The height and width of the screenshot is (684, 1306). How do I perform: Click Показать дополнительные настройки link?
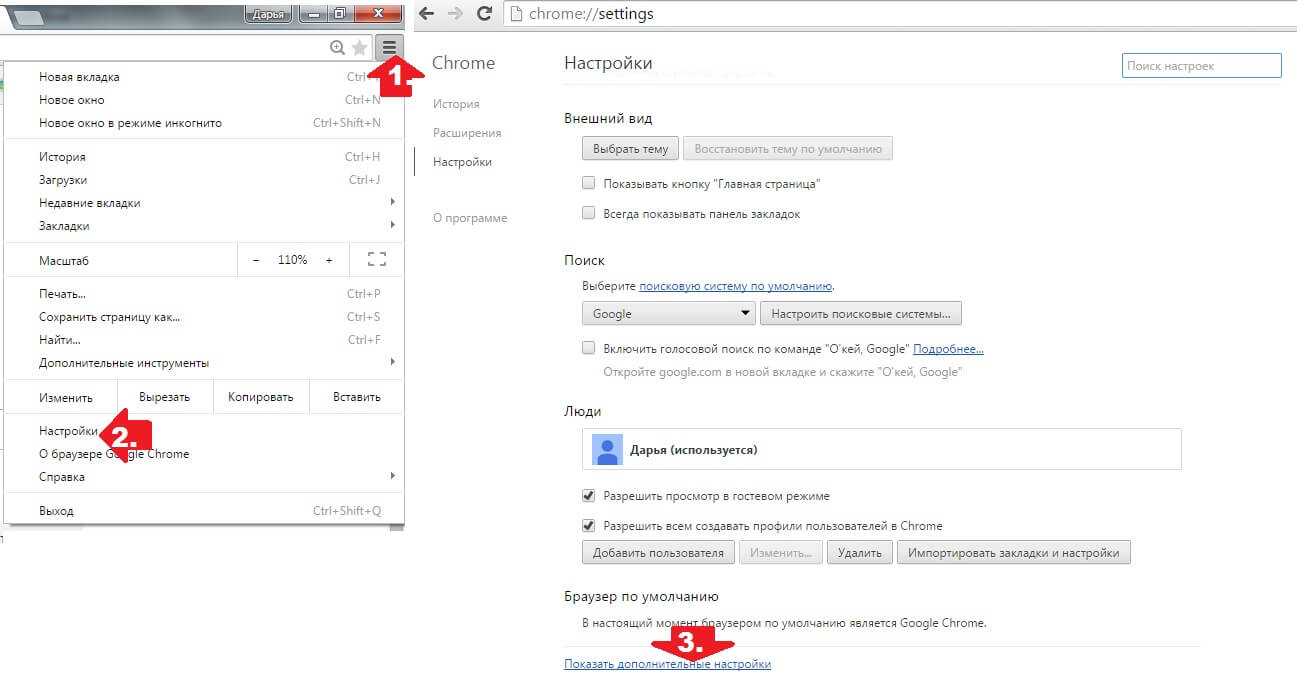coord(667,664)
